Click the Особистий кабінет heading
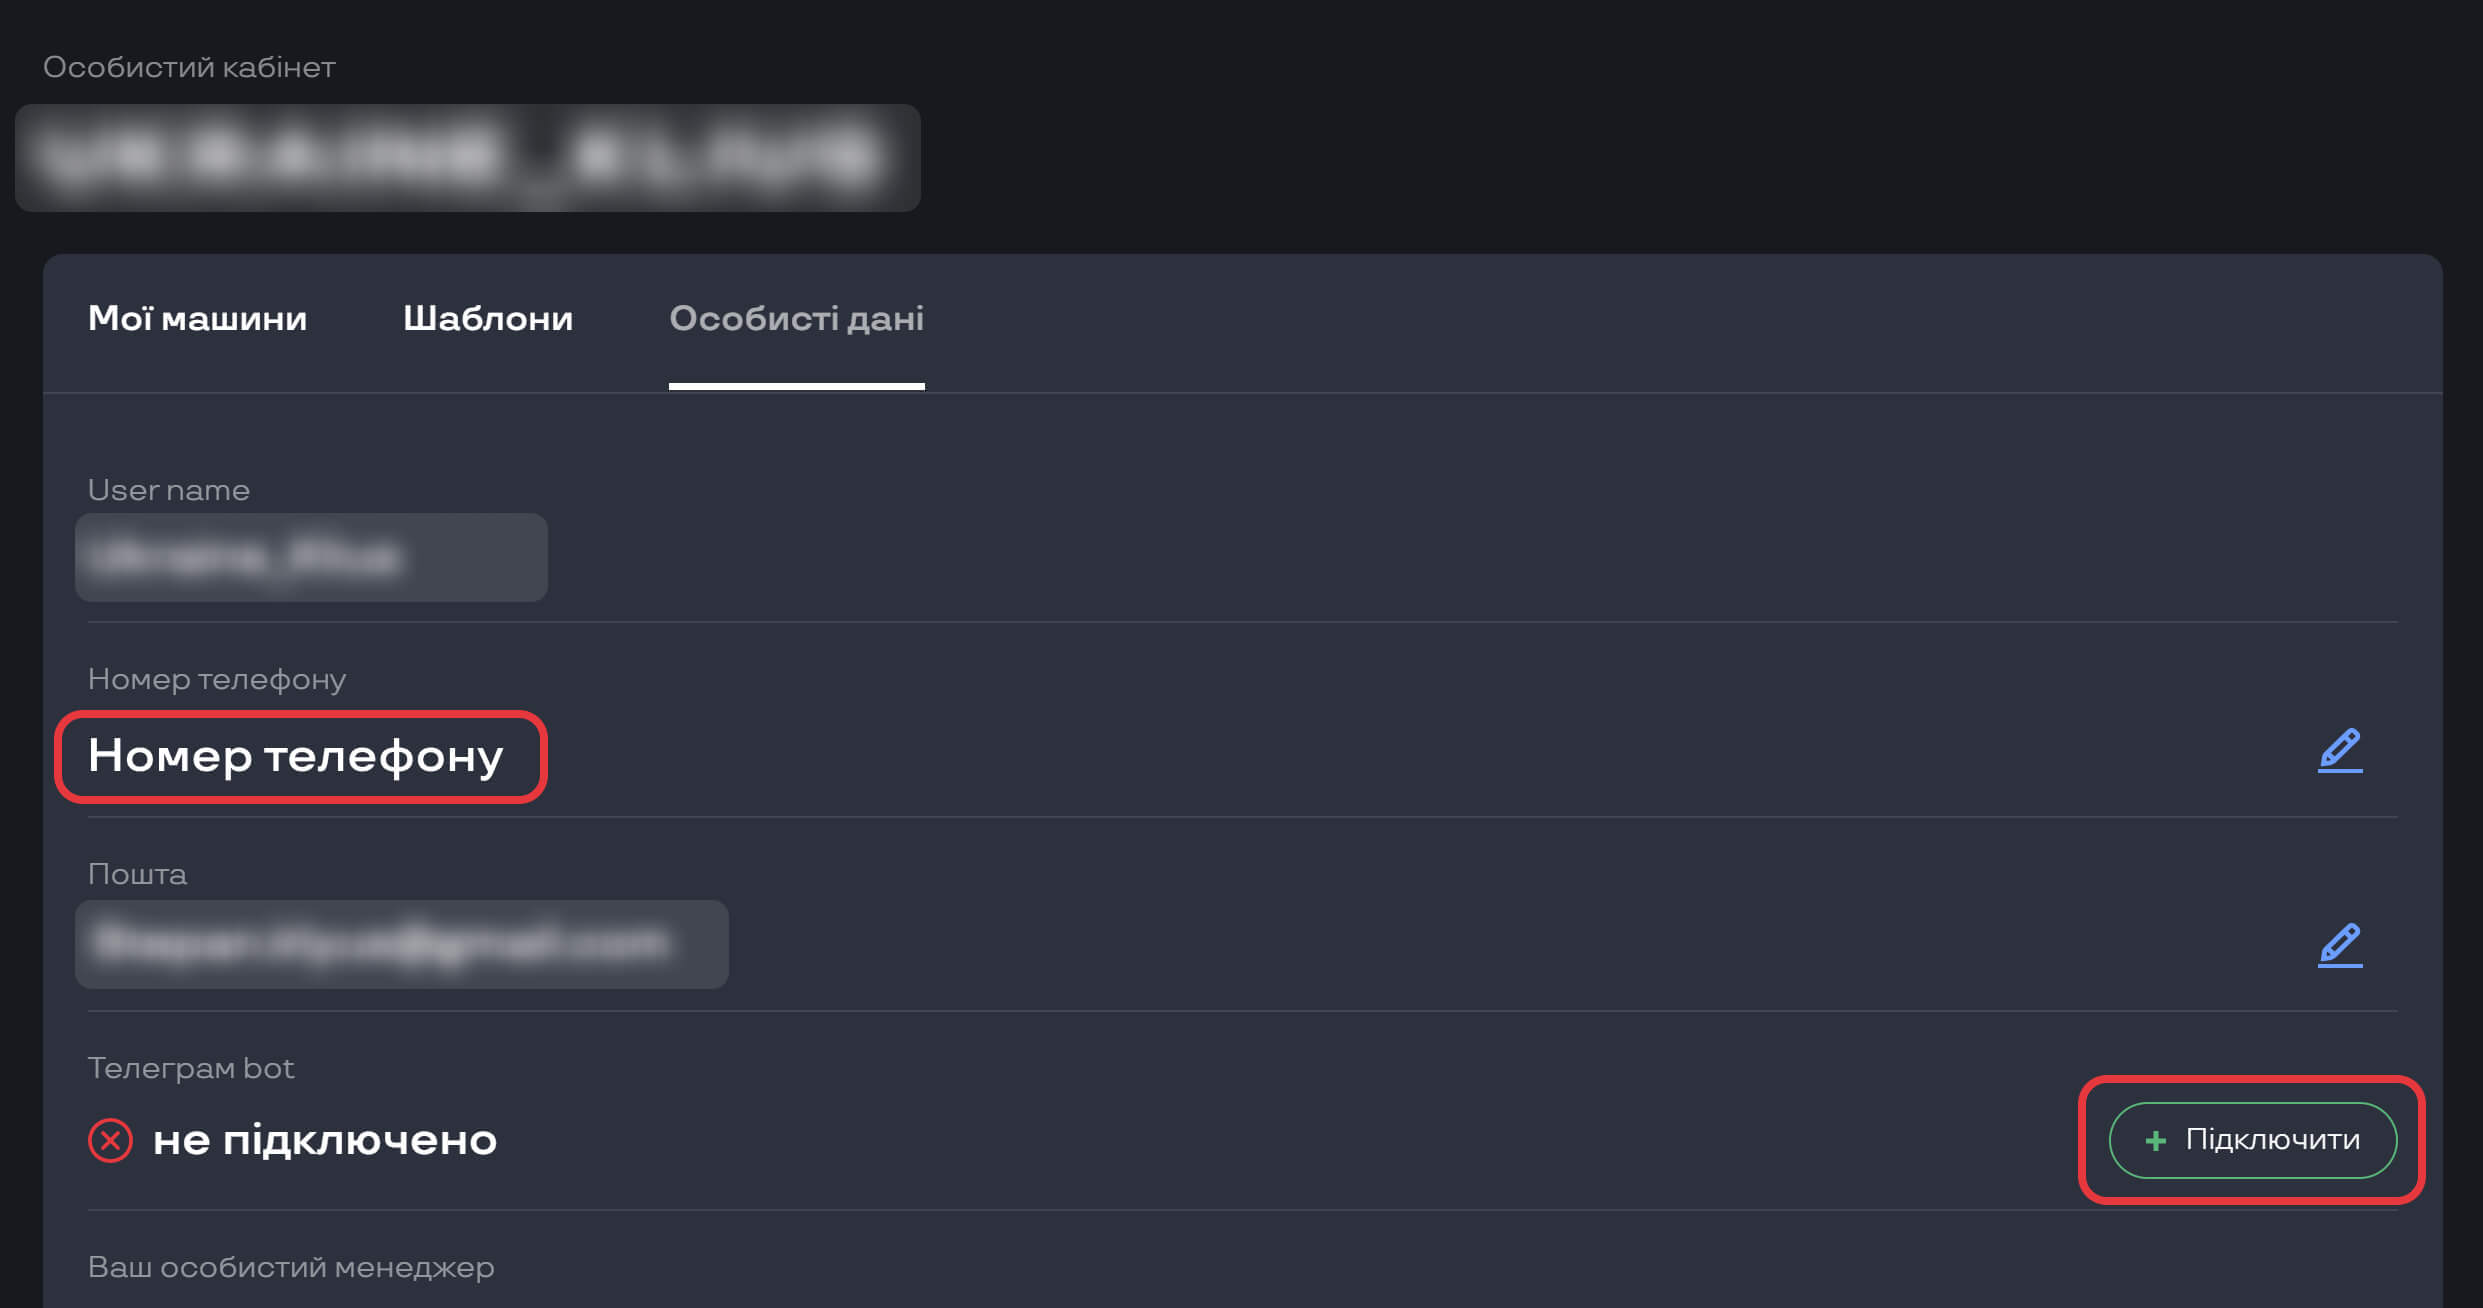Screen dimensions: 2483x1308 click(x=189, y=67)
